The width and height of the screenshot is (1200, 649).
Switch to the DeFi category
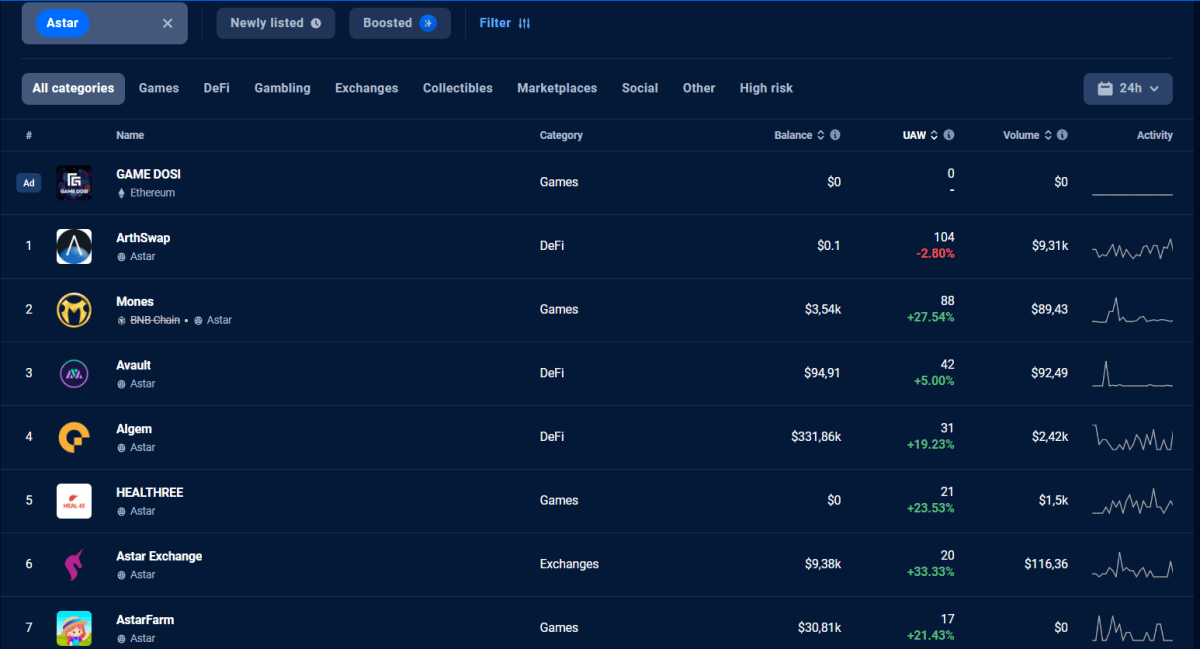click(x=217, y=88)
